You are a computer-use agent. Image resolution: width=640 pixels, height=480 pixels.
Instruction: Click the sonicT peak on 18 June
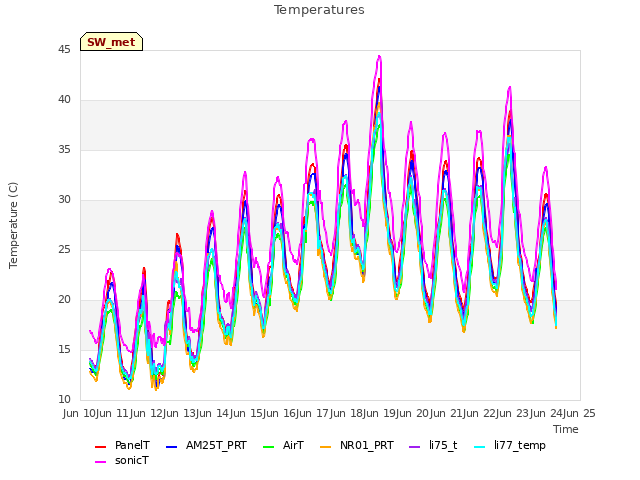(379, 56)
